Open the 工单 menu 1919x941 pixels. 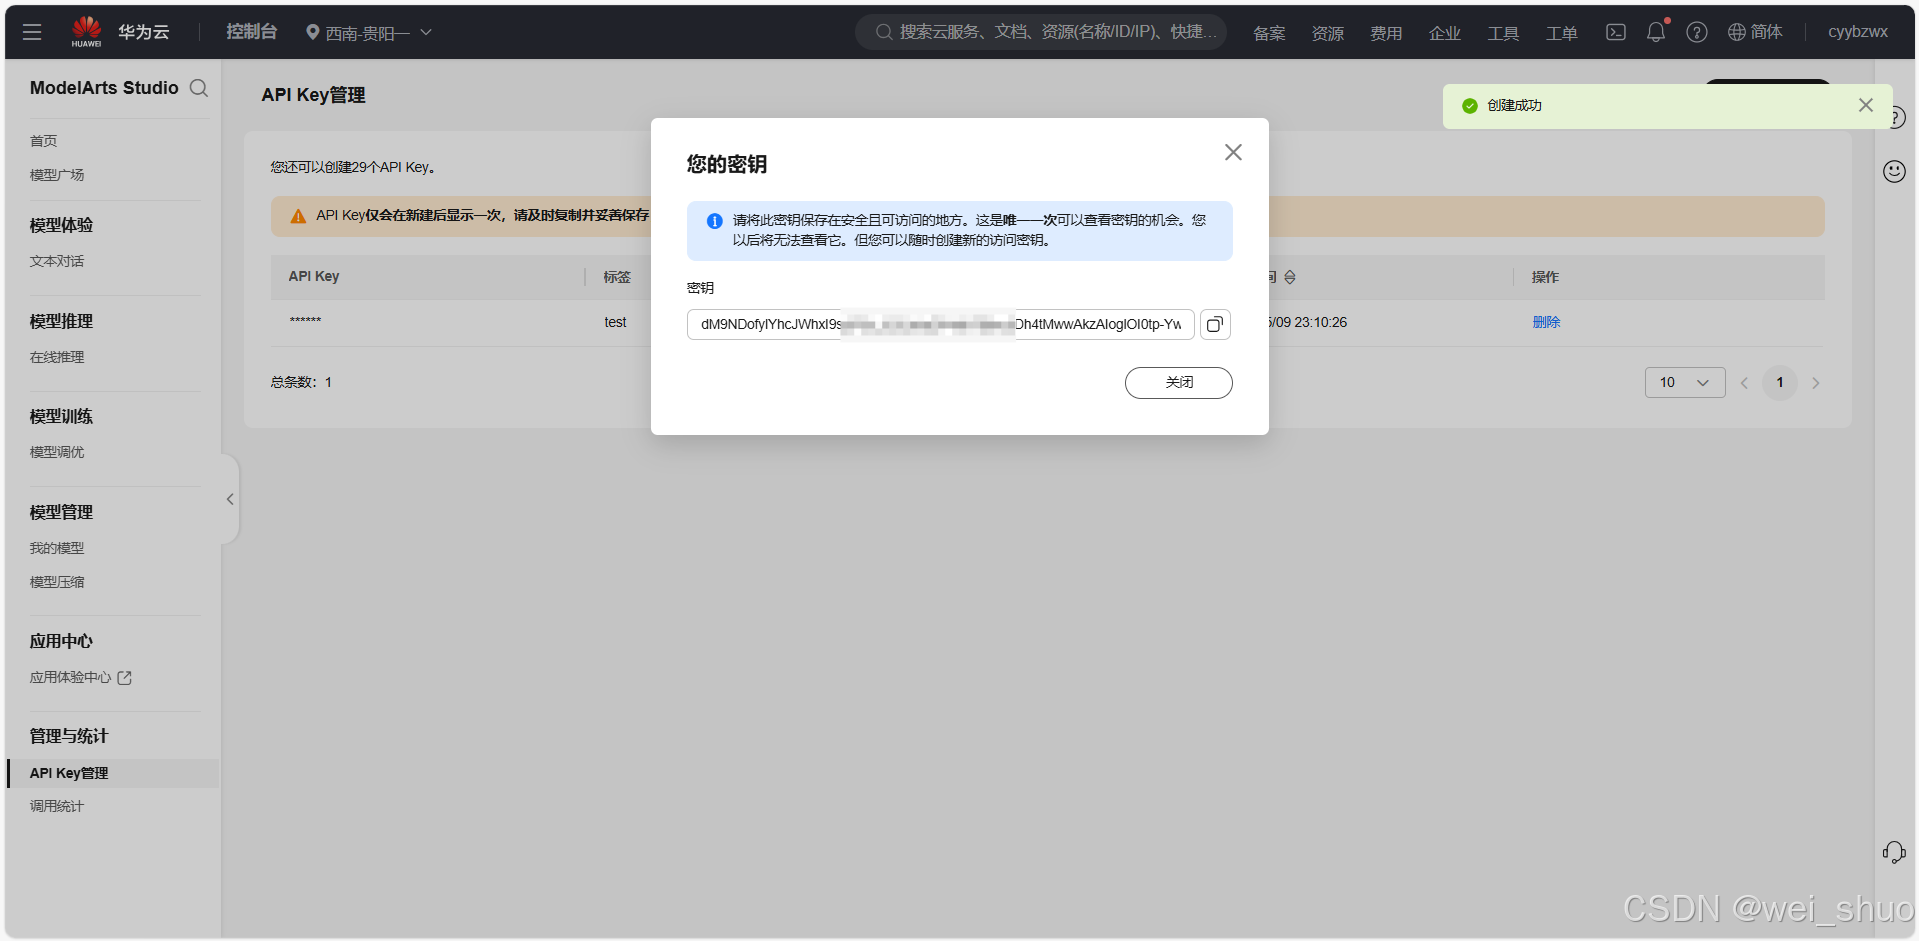tap(1561, 33)
